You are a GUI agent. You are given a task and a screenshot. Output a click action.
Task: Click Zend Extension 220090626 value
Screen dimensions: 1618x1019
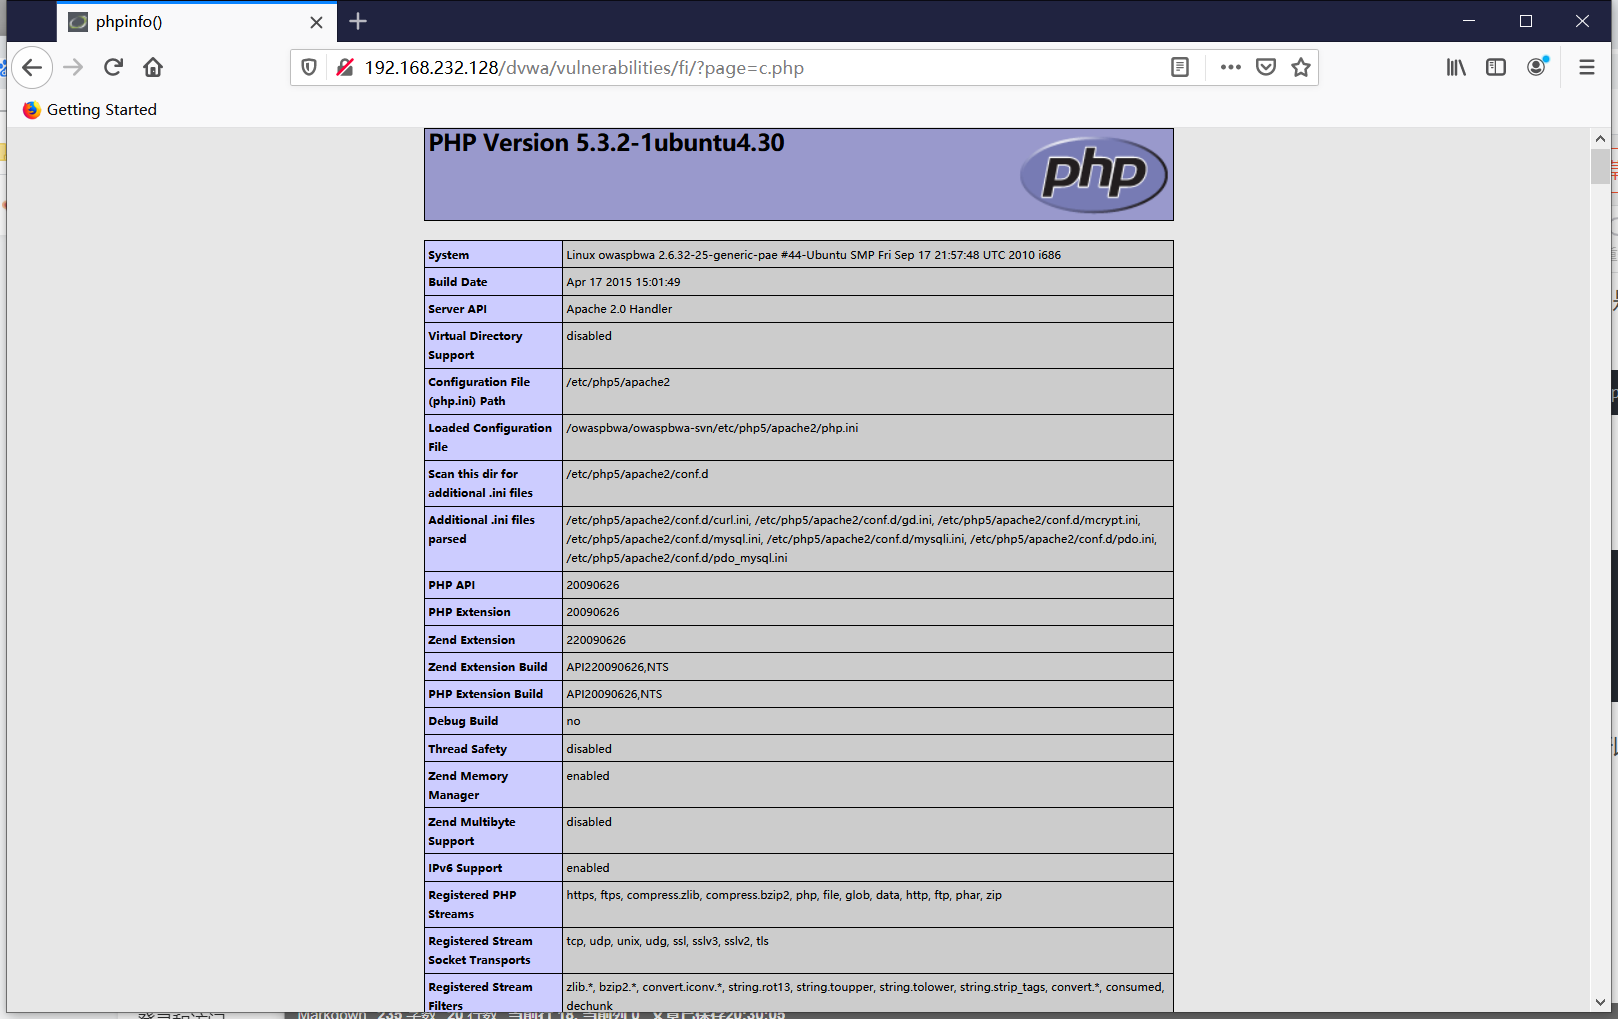[596, 640]
